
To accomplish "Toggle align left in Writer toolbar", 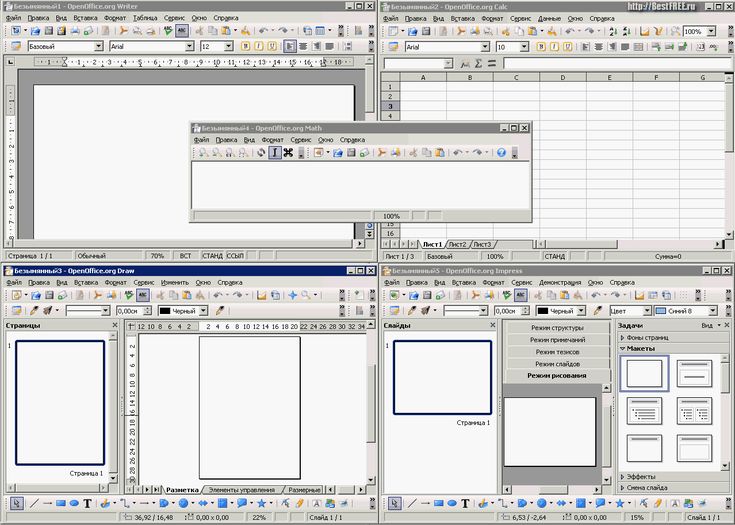I will click(x=290, y=46).
